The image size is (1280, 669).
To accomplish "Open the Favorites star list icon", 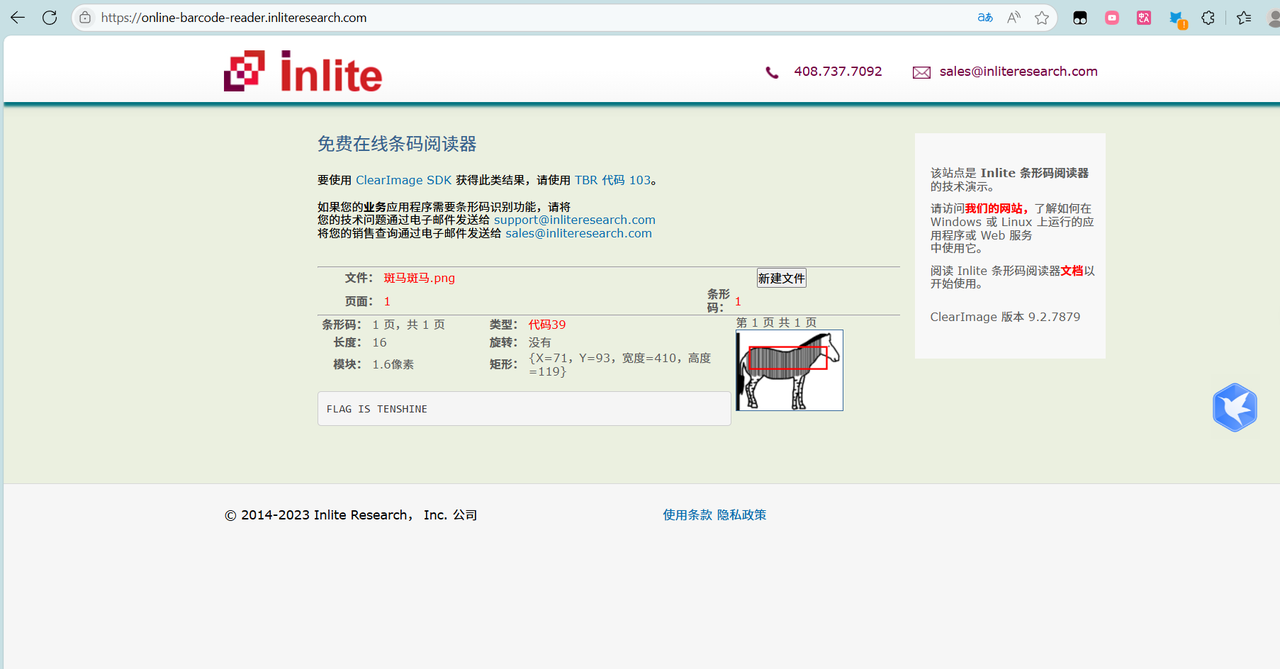I will (x=1241, y=17).
